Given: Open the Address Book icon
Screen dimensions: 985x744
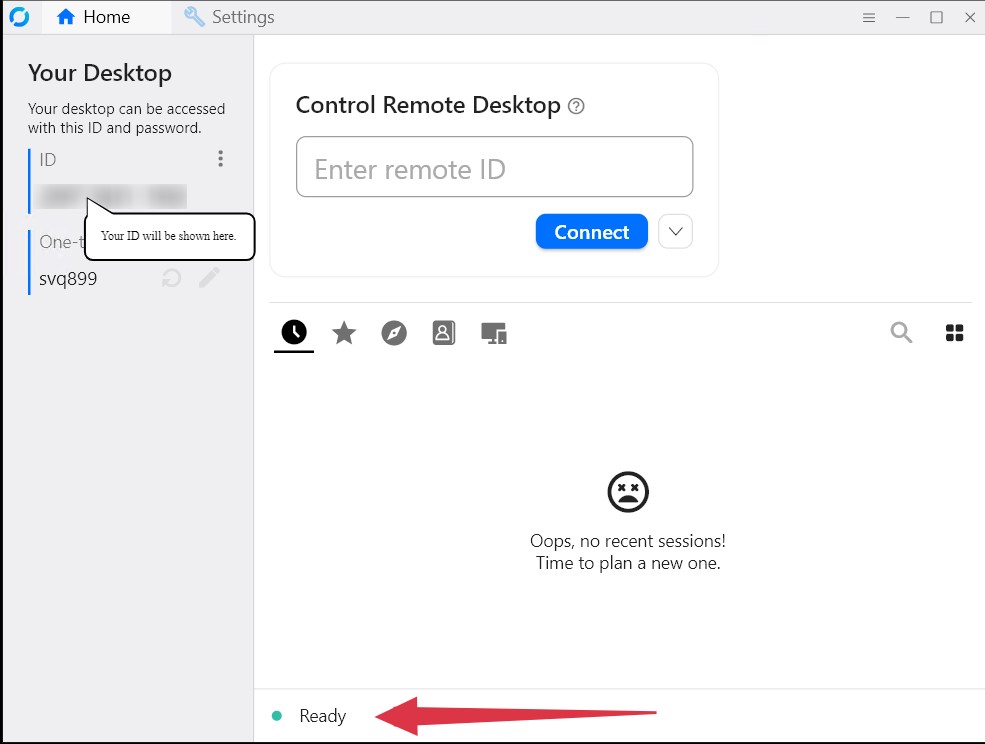Looking at the screenshot, I should [444, 333].
